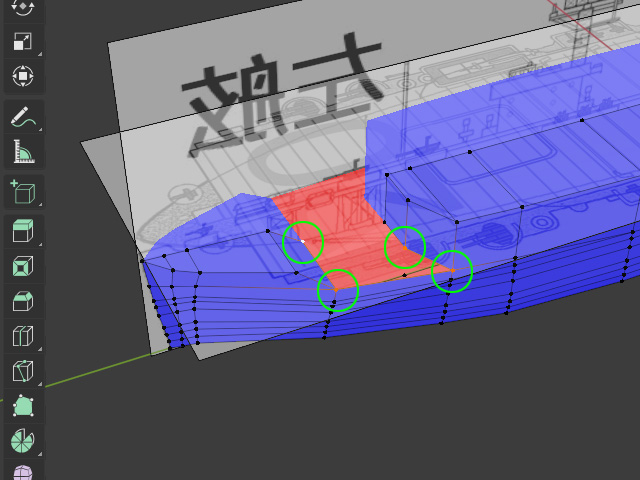Select the Add Cube tool
Image resolution: width=640 pixels, height=480 pixels.
pos(23,192)
